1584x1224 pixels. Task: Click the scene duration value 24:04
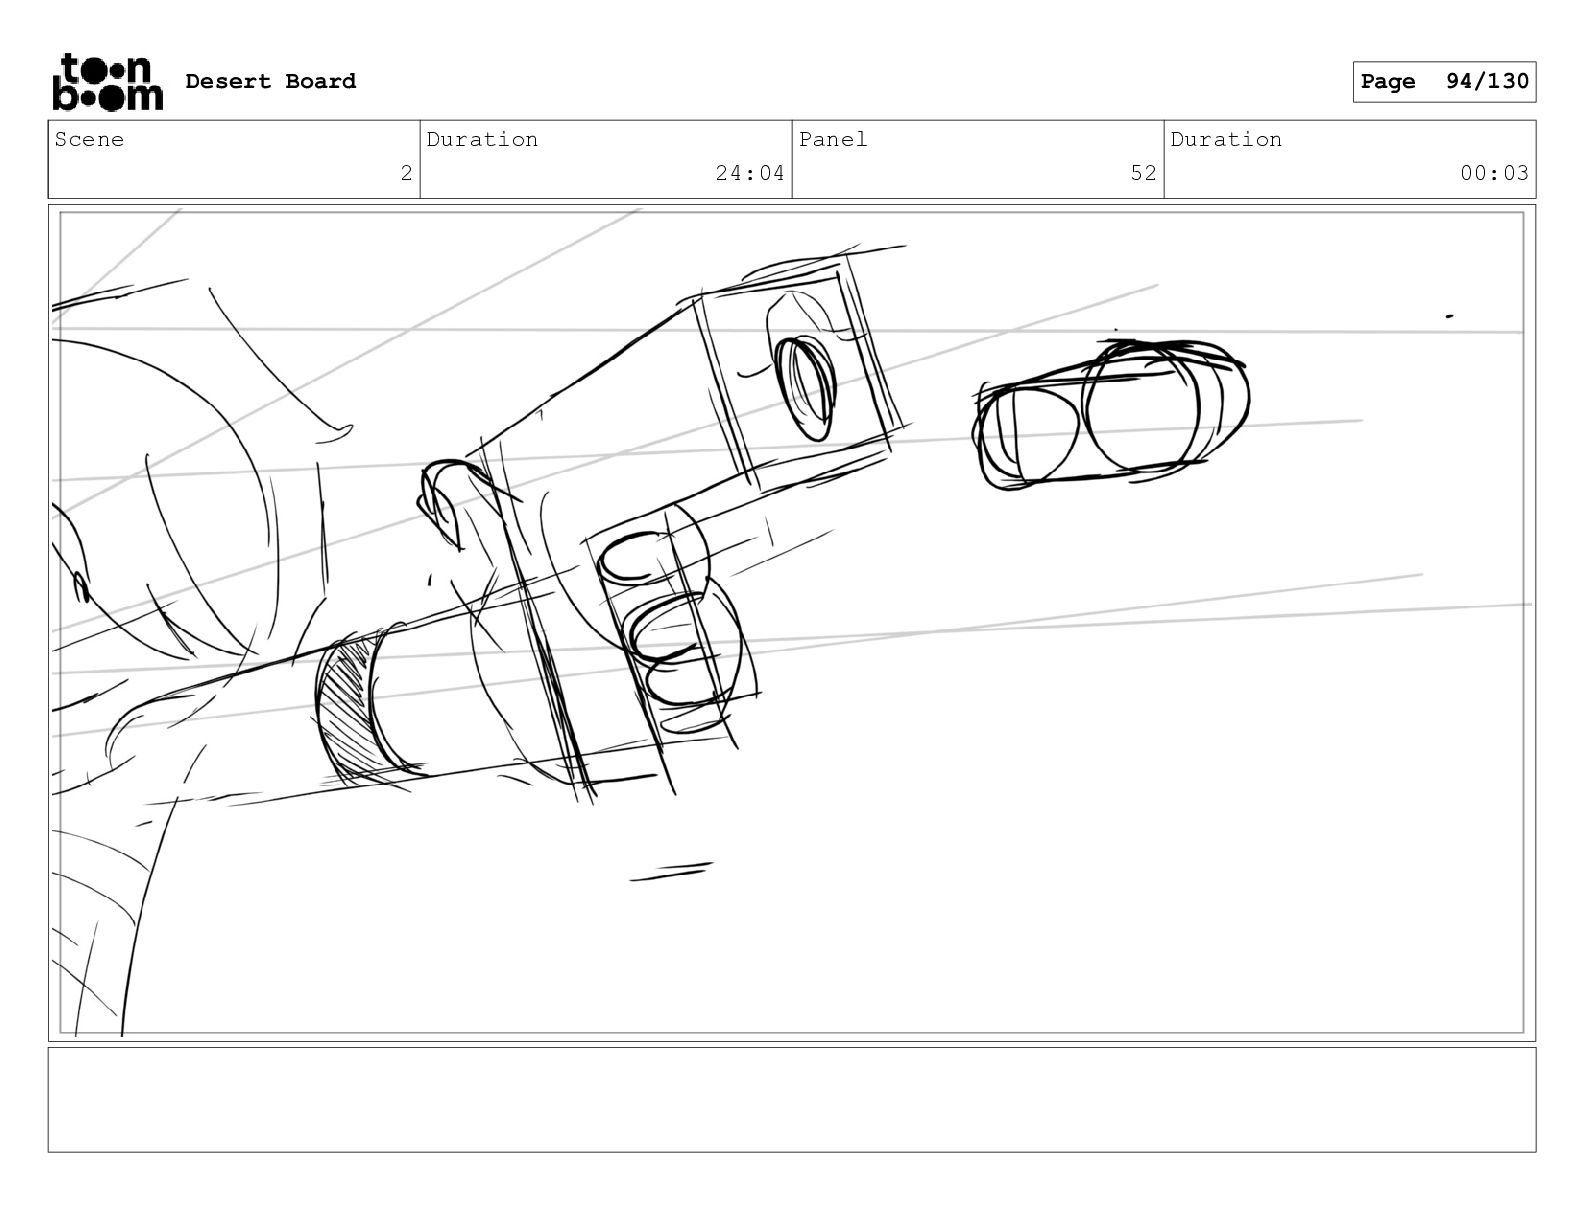tap(750, 173)
